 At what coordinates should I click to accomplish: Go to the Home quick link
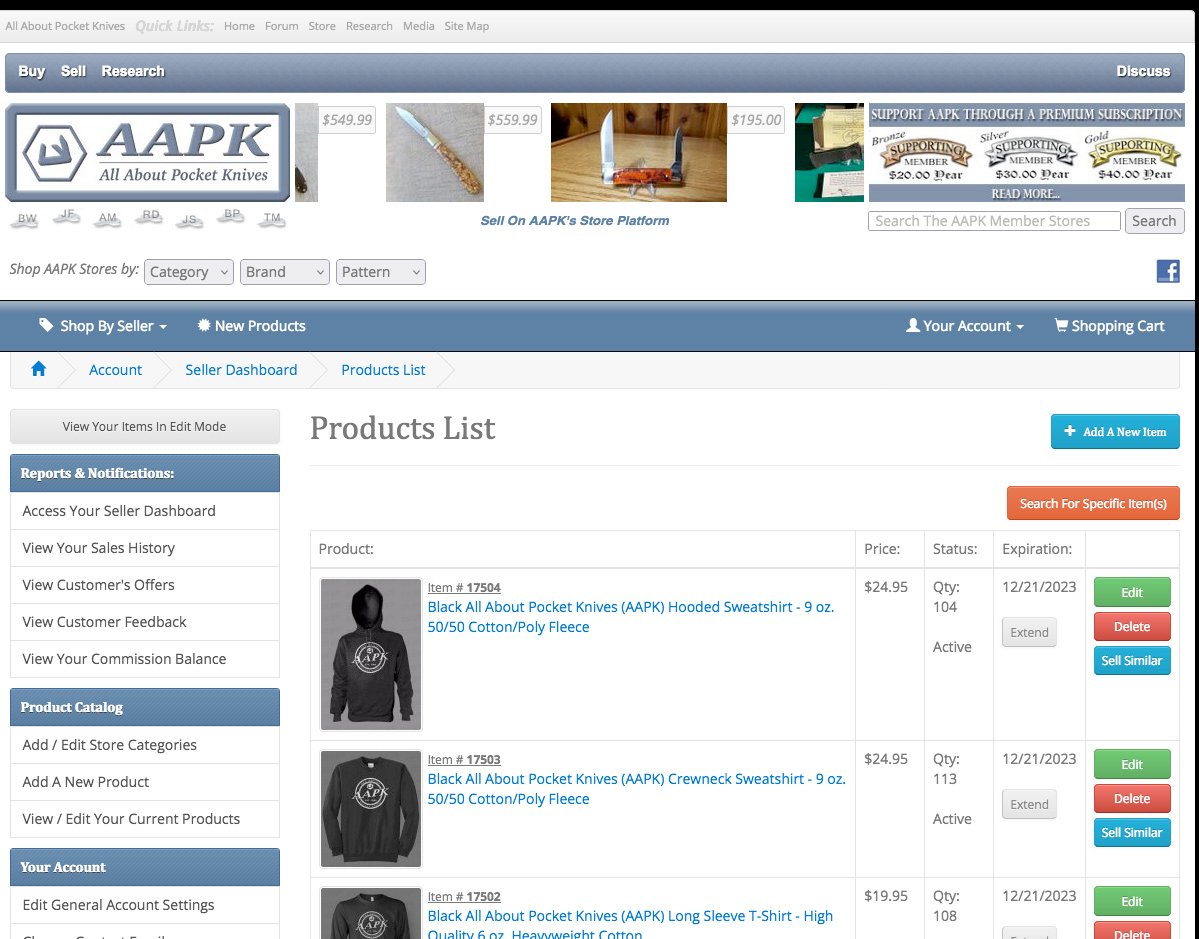point(239,26)
